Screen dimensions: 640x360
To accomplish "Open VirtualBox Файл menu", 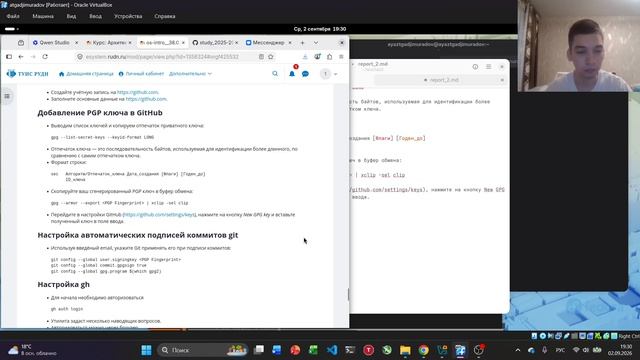I will point(13,16).
